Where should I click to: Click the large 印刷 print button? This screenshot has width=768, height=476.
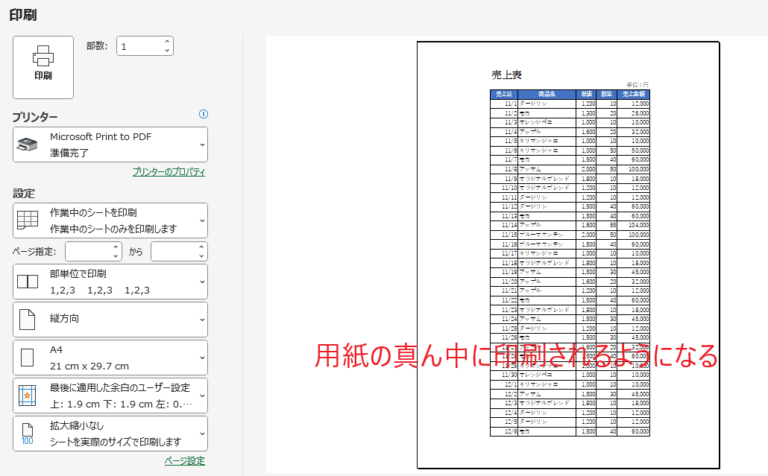(x=43, y=66)
